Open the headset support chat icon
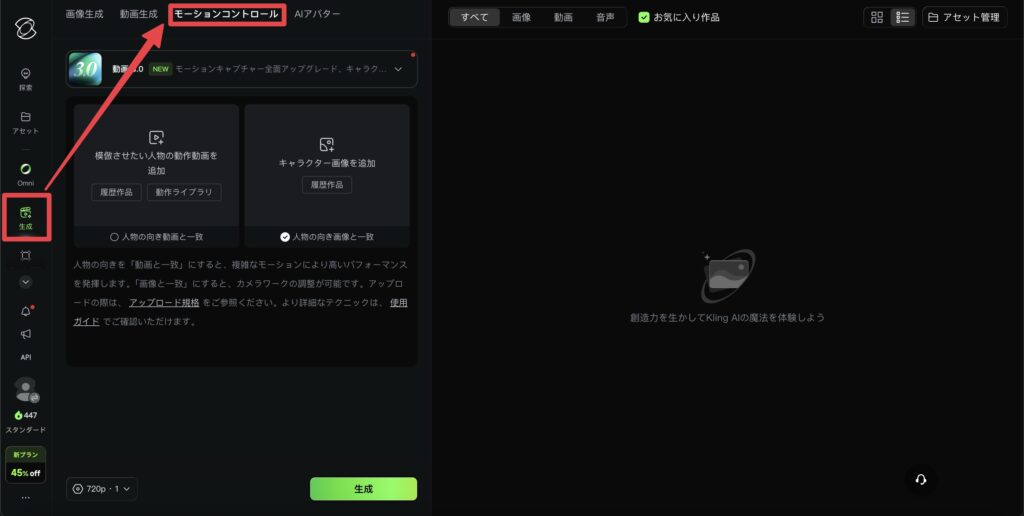 [x=921, y=480]
